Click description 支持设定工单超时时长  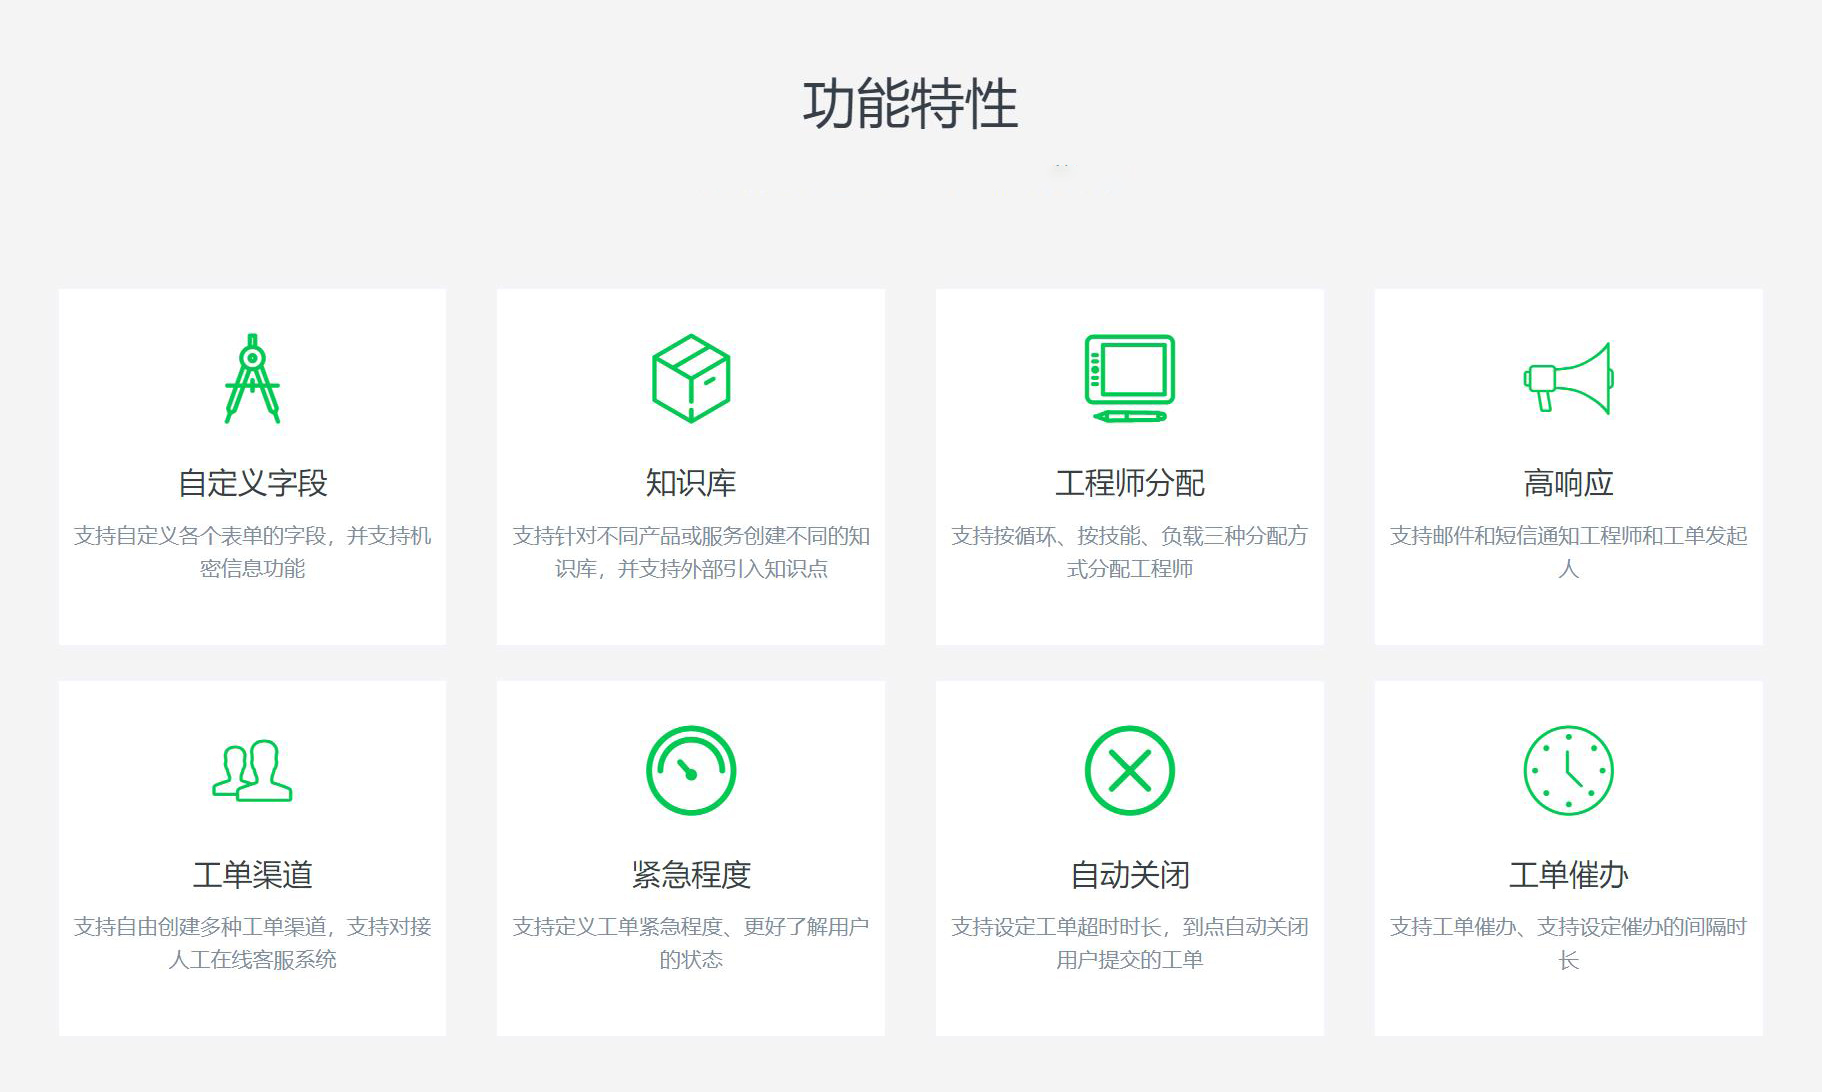pyautogui.click(x=1130, y=943)
